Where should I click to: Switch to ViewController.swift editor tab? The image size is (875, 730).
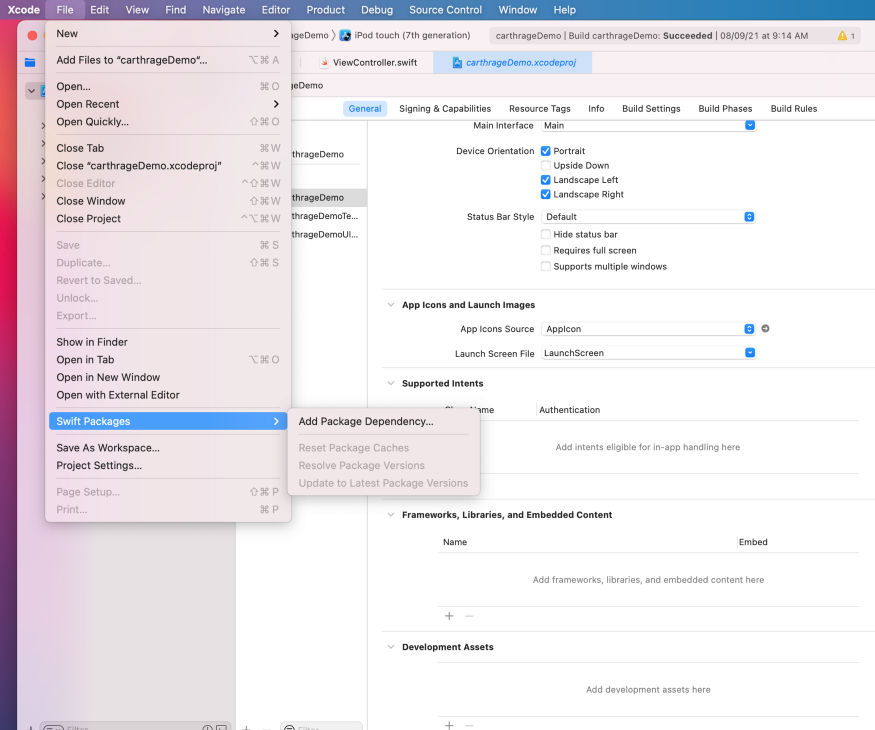[x=368, y=63]
